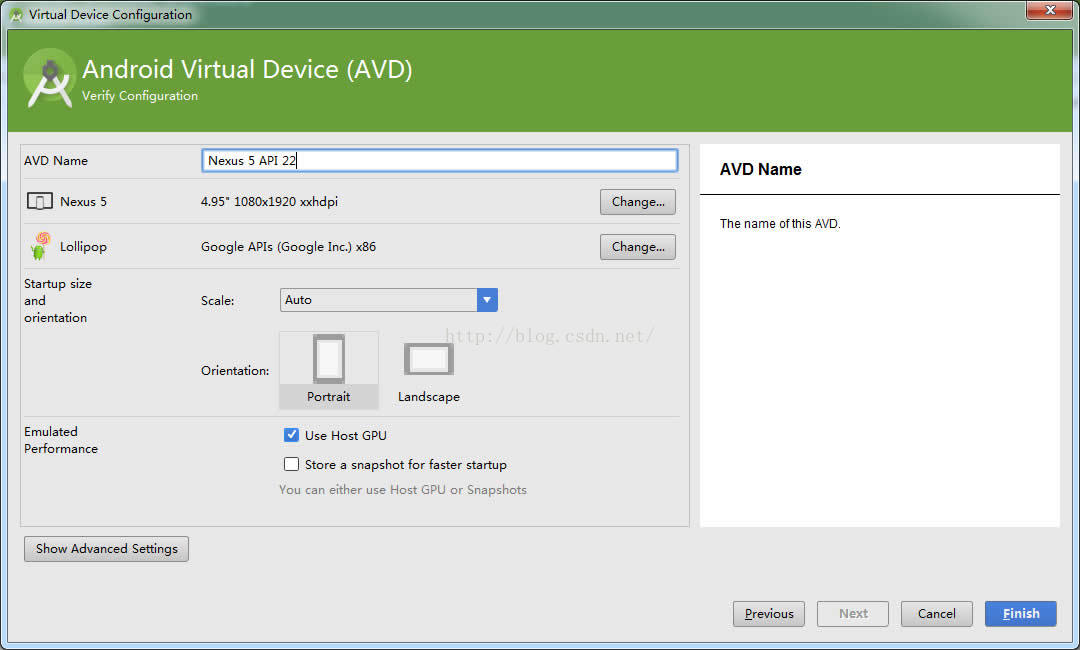The image size is (1080, 650).
Task: Click the 'Lollipop' label text
Action: (x=83, y=247)
